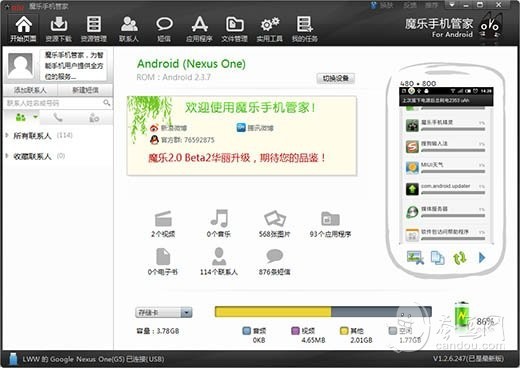Image resolution: width=520 pixels, height=368 pixels.
Task: Click the Android (Nexus One) device title
Action: [191, 63]
